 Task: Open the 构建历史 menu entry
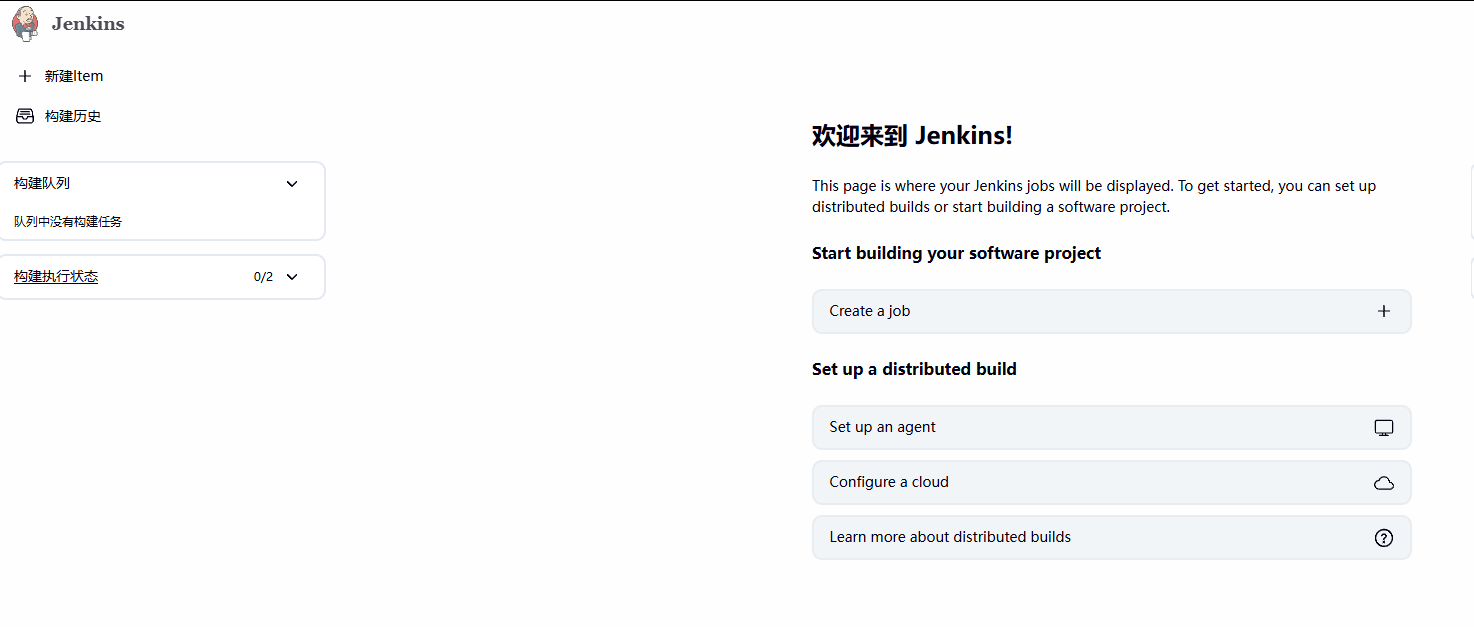(x=73, y=116)
